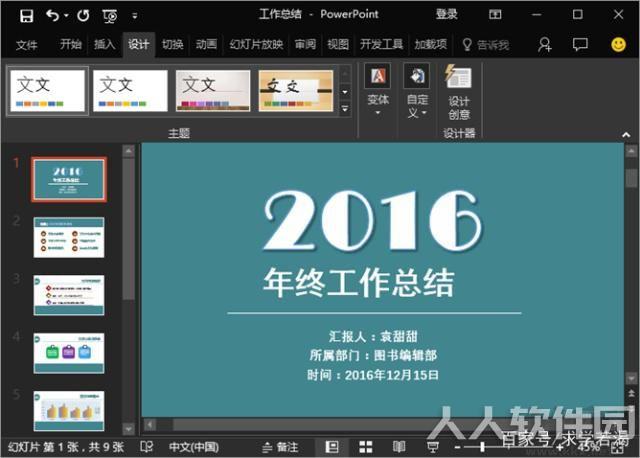Screen dimensions: 640x458
Task: Switch to Slide Sorter view icon
Action: [x=366, y=447]
